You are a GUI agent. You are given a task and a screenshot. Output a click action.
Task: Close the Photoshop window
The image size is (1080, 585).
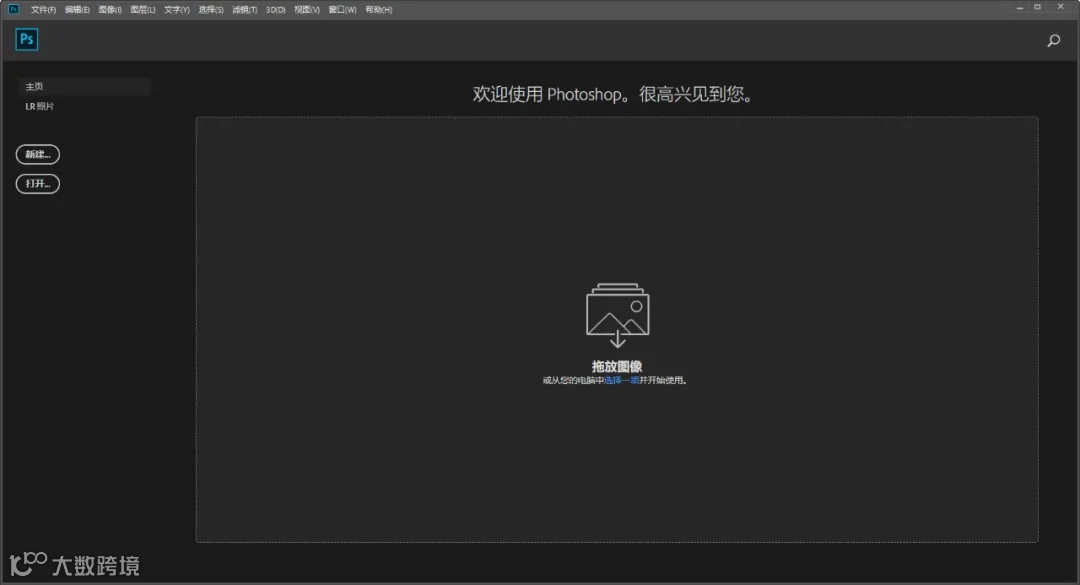pos(1060,8)
